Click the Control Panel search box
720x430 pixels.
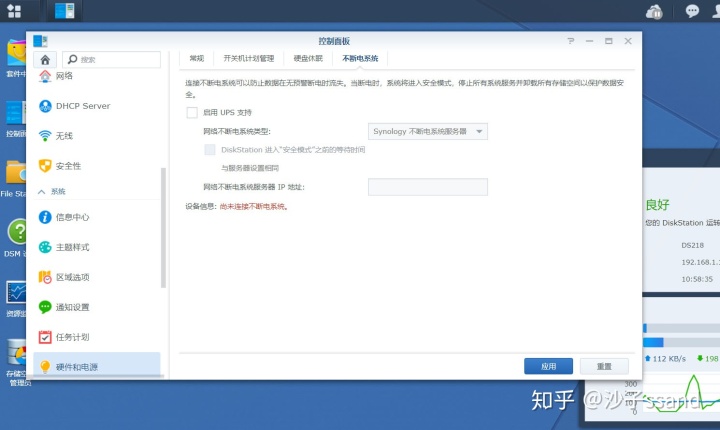click(x=111, y=59)
